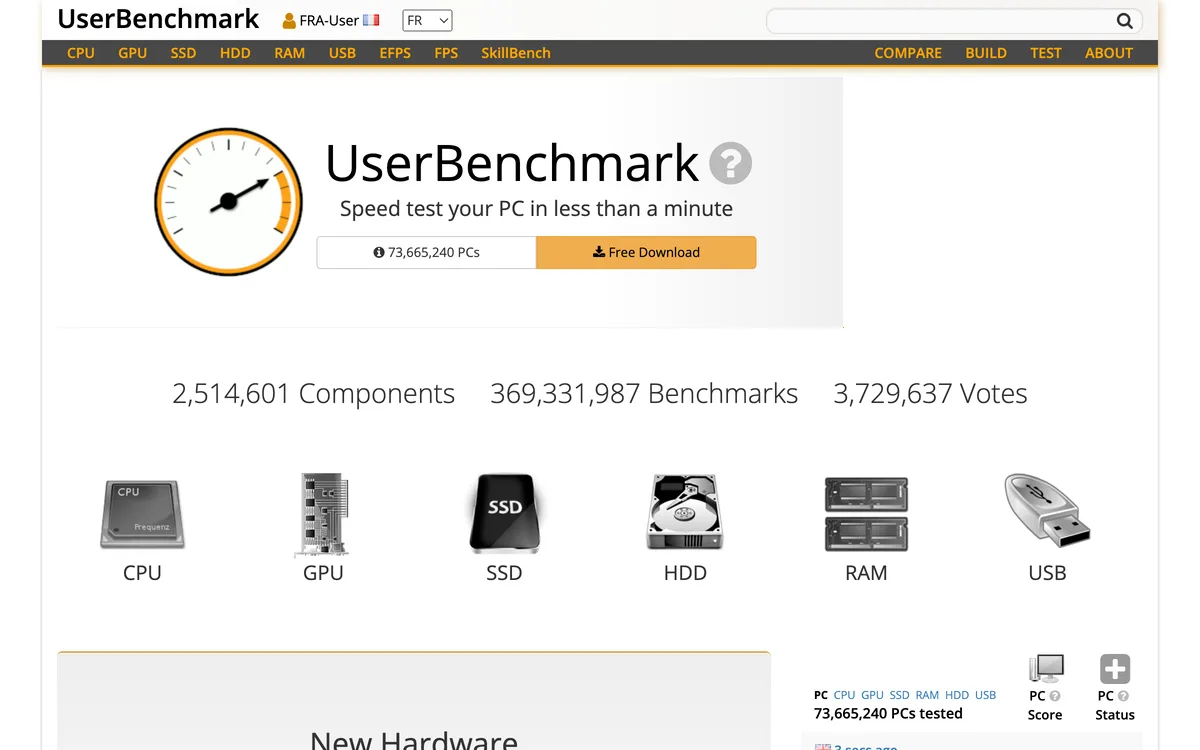
Task: Click the SSD label under the drive icon
Action: (x=504, y=573)
